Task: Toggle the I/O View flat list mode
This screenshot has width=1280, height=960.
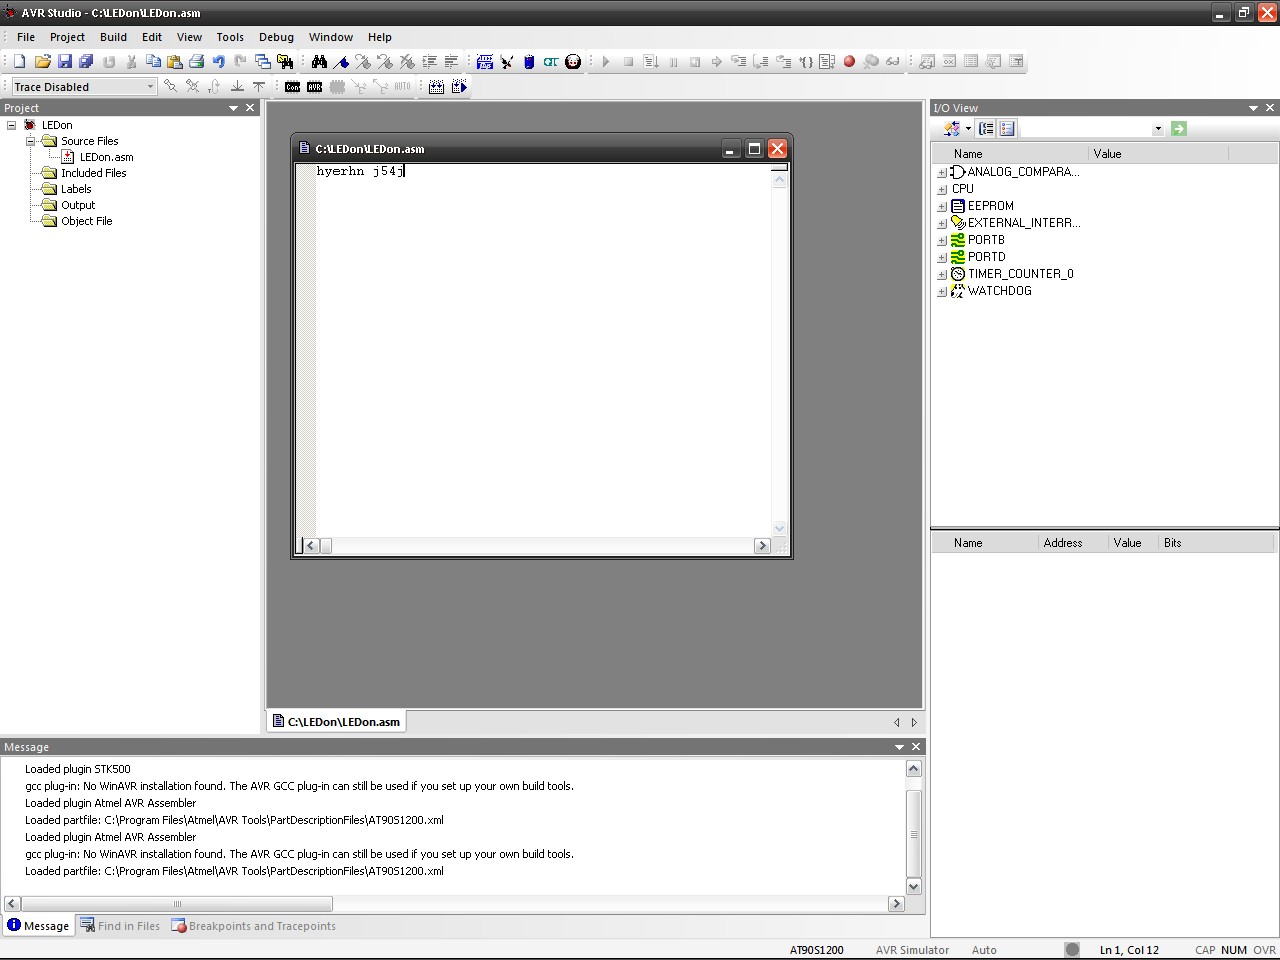Action: click(x=1007, y=129)
